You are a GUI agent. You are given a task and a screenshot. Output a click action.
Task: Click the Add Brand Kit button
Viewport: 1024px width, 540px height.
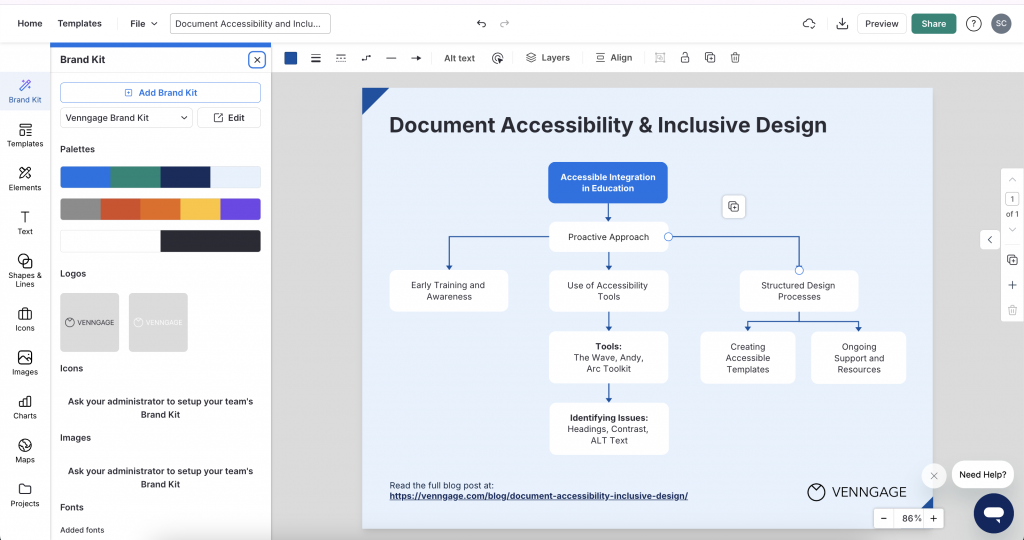(161, 93)
